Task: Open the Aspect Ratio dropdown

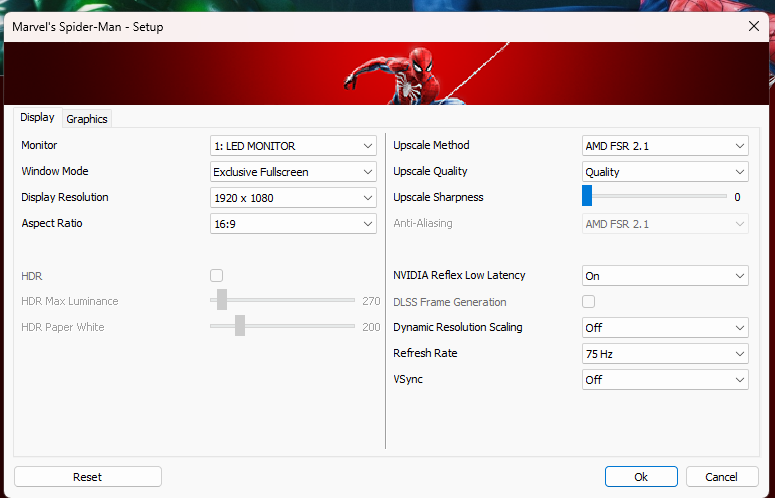Action: coord(293,224)
